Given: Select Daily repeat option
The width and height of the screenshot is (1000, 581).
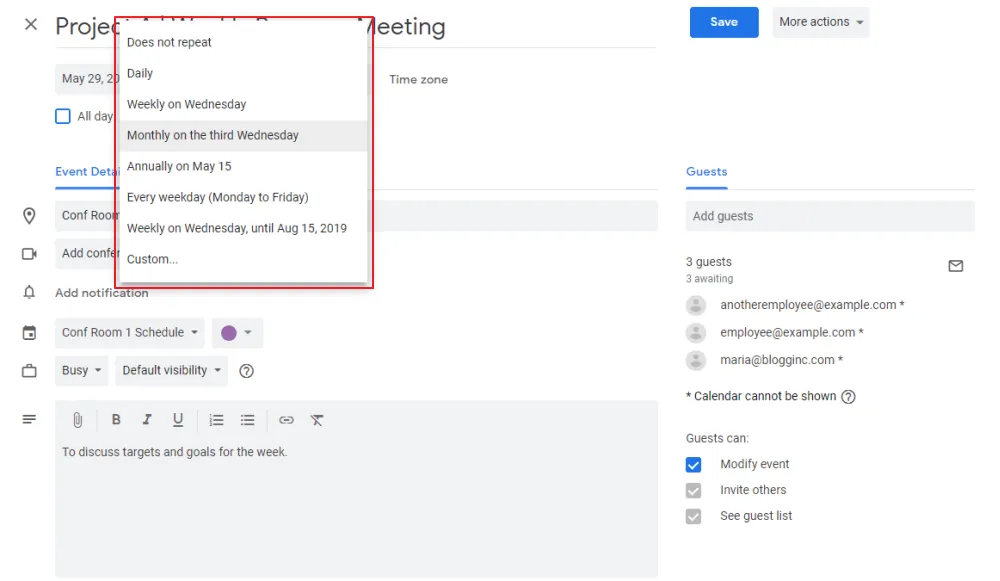Looking at the screenshot, I should (x=243, y=73).
